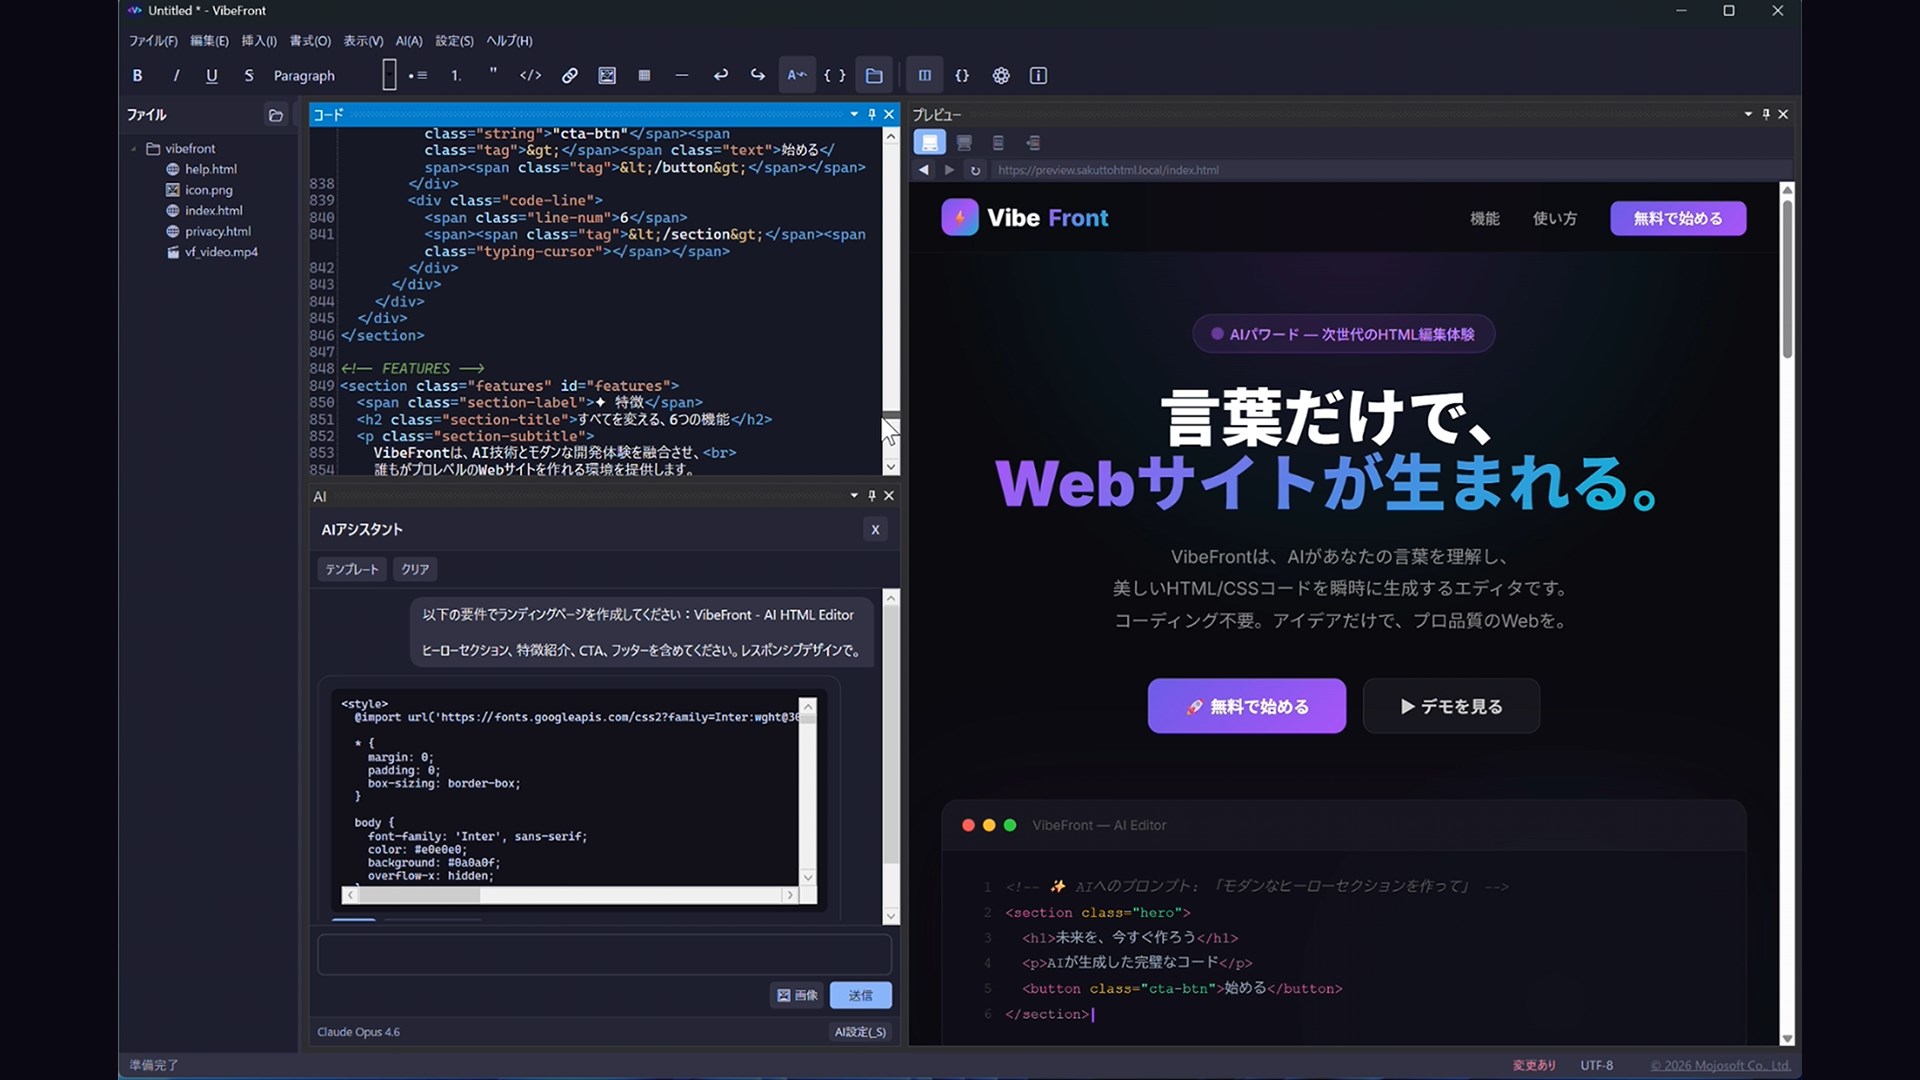1920x1080 pixels.
Task: Close the AI panel
Action: coord(889,496)
